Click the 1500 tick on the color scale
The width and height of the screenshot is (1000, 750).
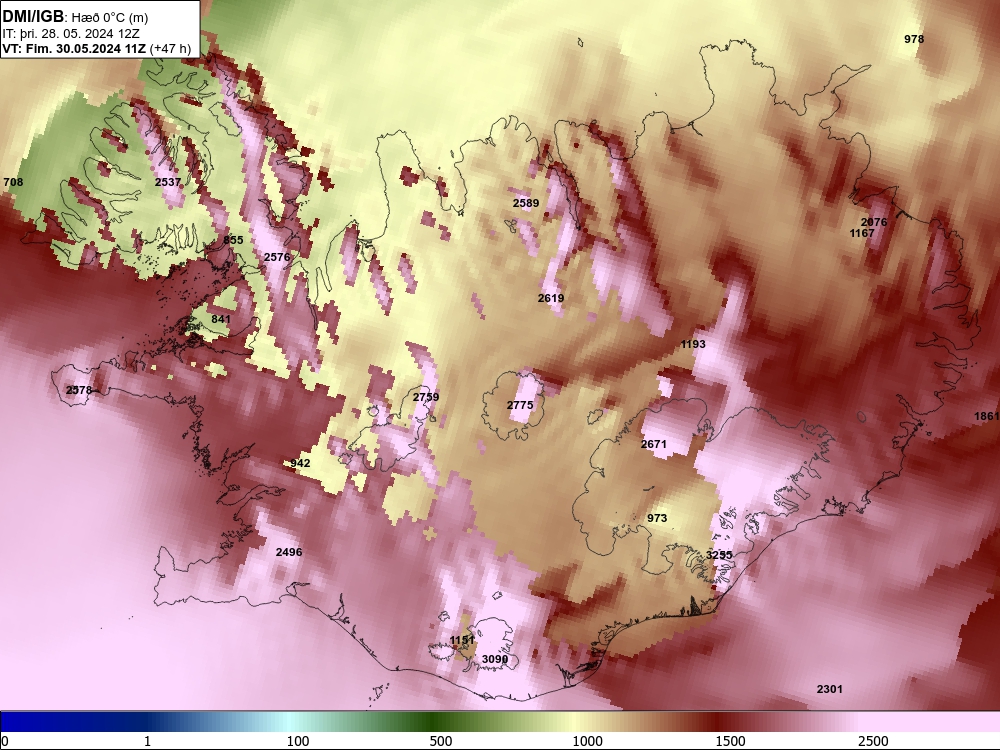[730, 740]
